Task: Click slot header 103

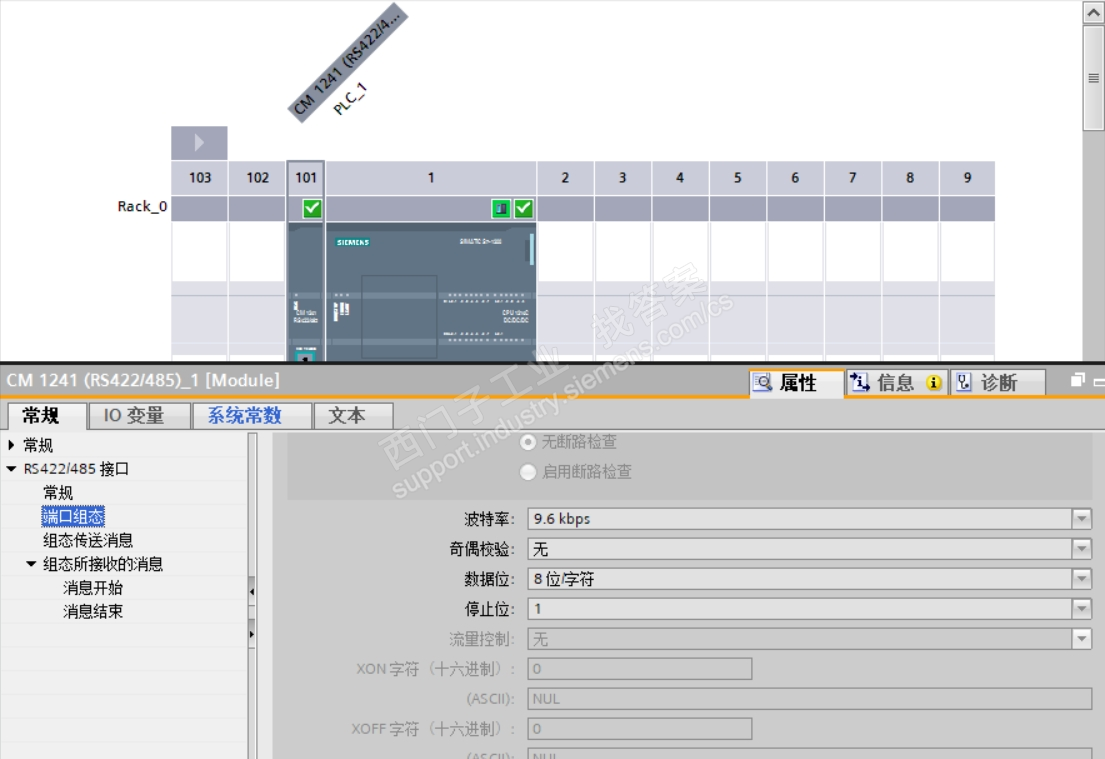Action: [x=199, y=178]
